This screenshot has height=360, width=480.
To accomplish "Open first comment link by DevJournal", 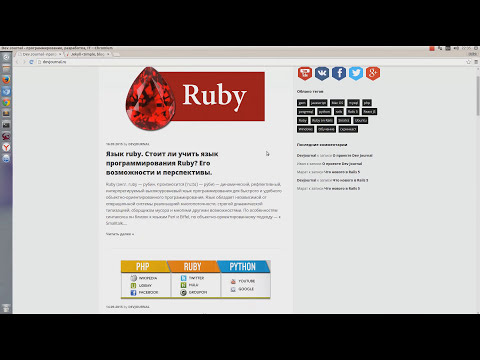I will [353, 156].
